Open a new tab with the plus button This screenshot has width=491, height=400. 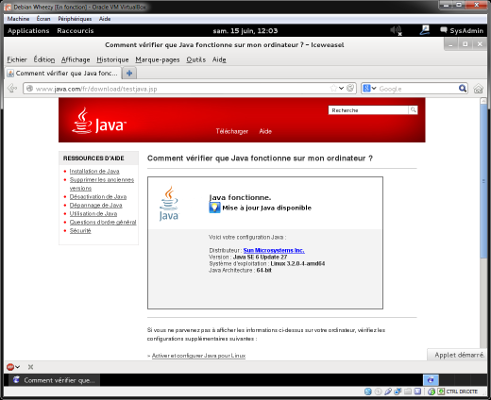129,73
